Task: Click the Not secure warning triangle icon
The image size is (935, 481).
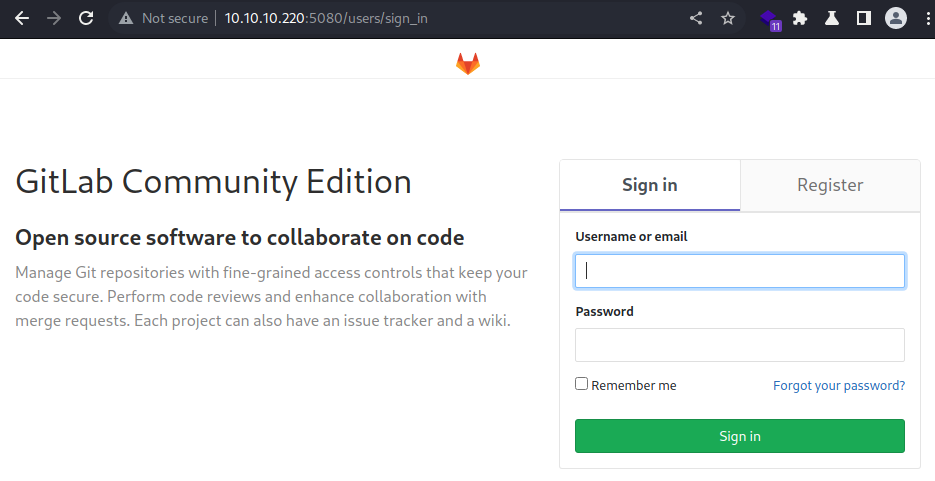Action: [x=126, y=18]
